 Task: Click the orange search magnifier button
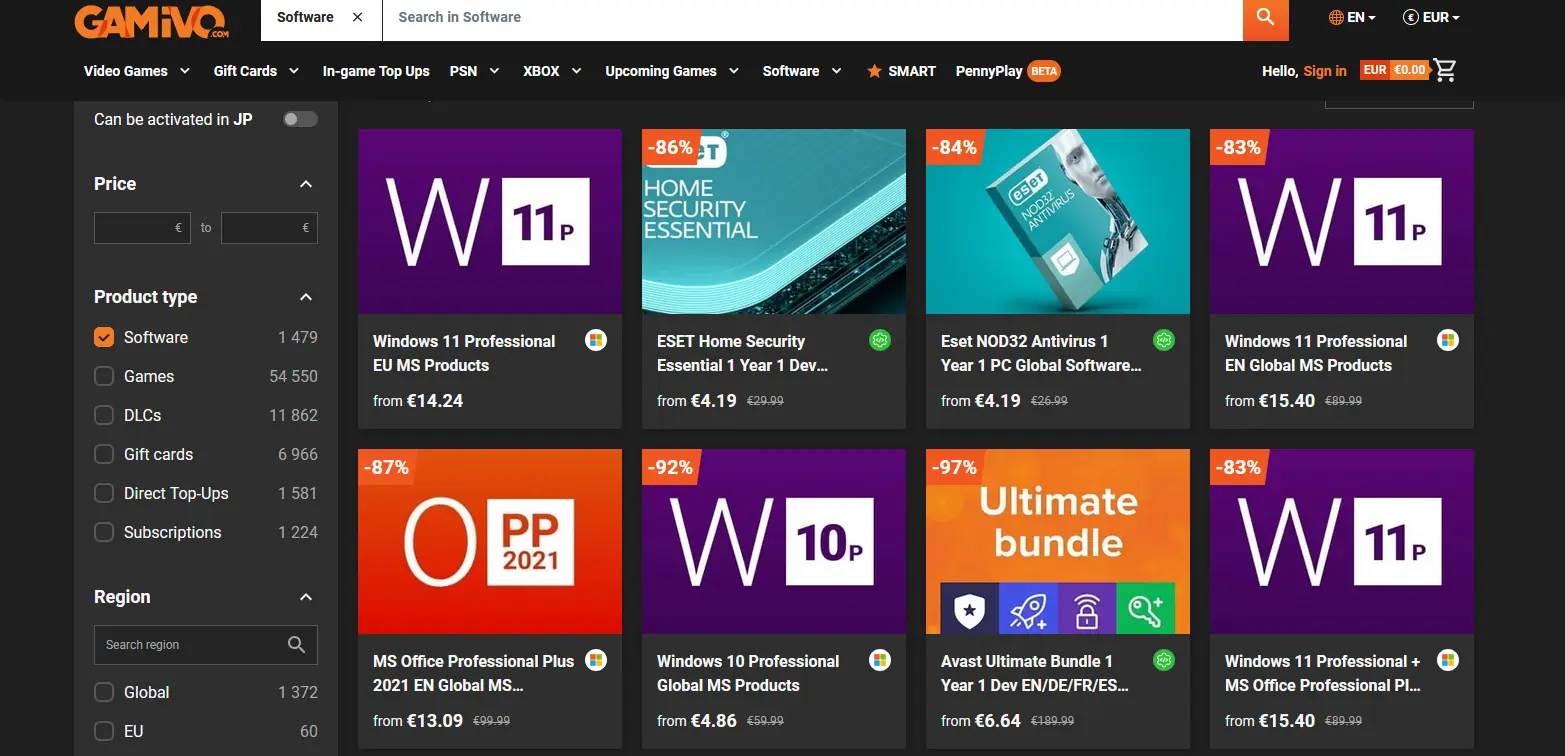(x=1266, y=18)
